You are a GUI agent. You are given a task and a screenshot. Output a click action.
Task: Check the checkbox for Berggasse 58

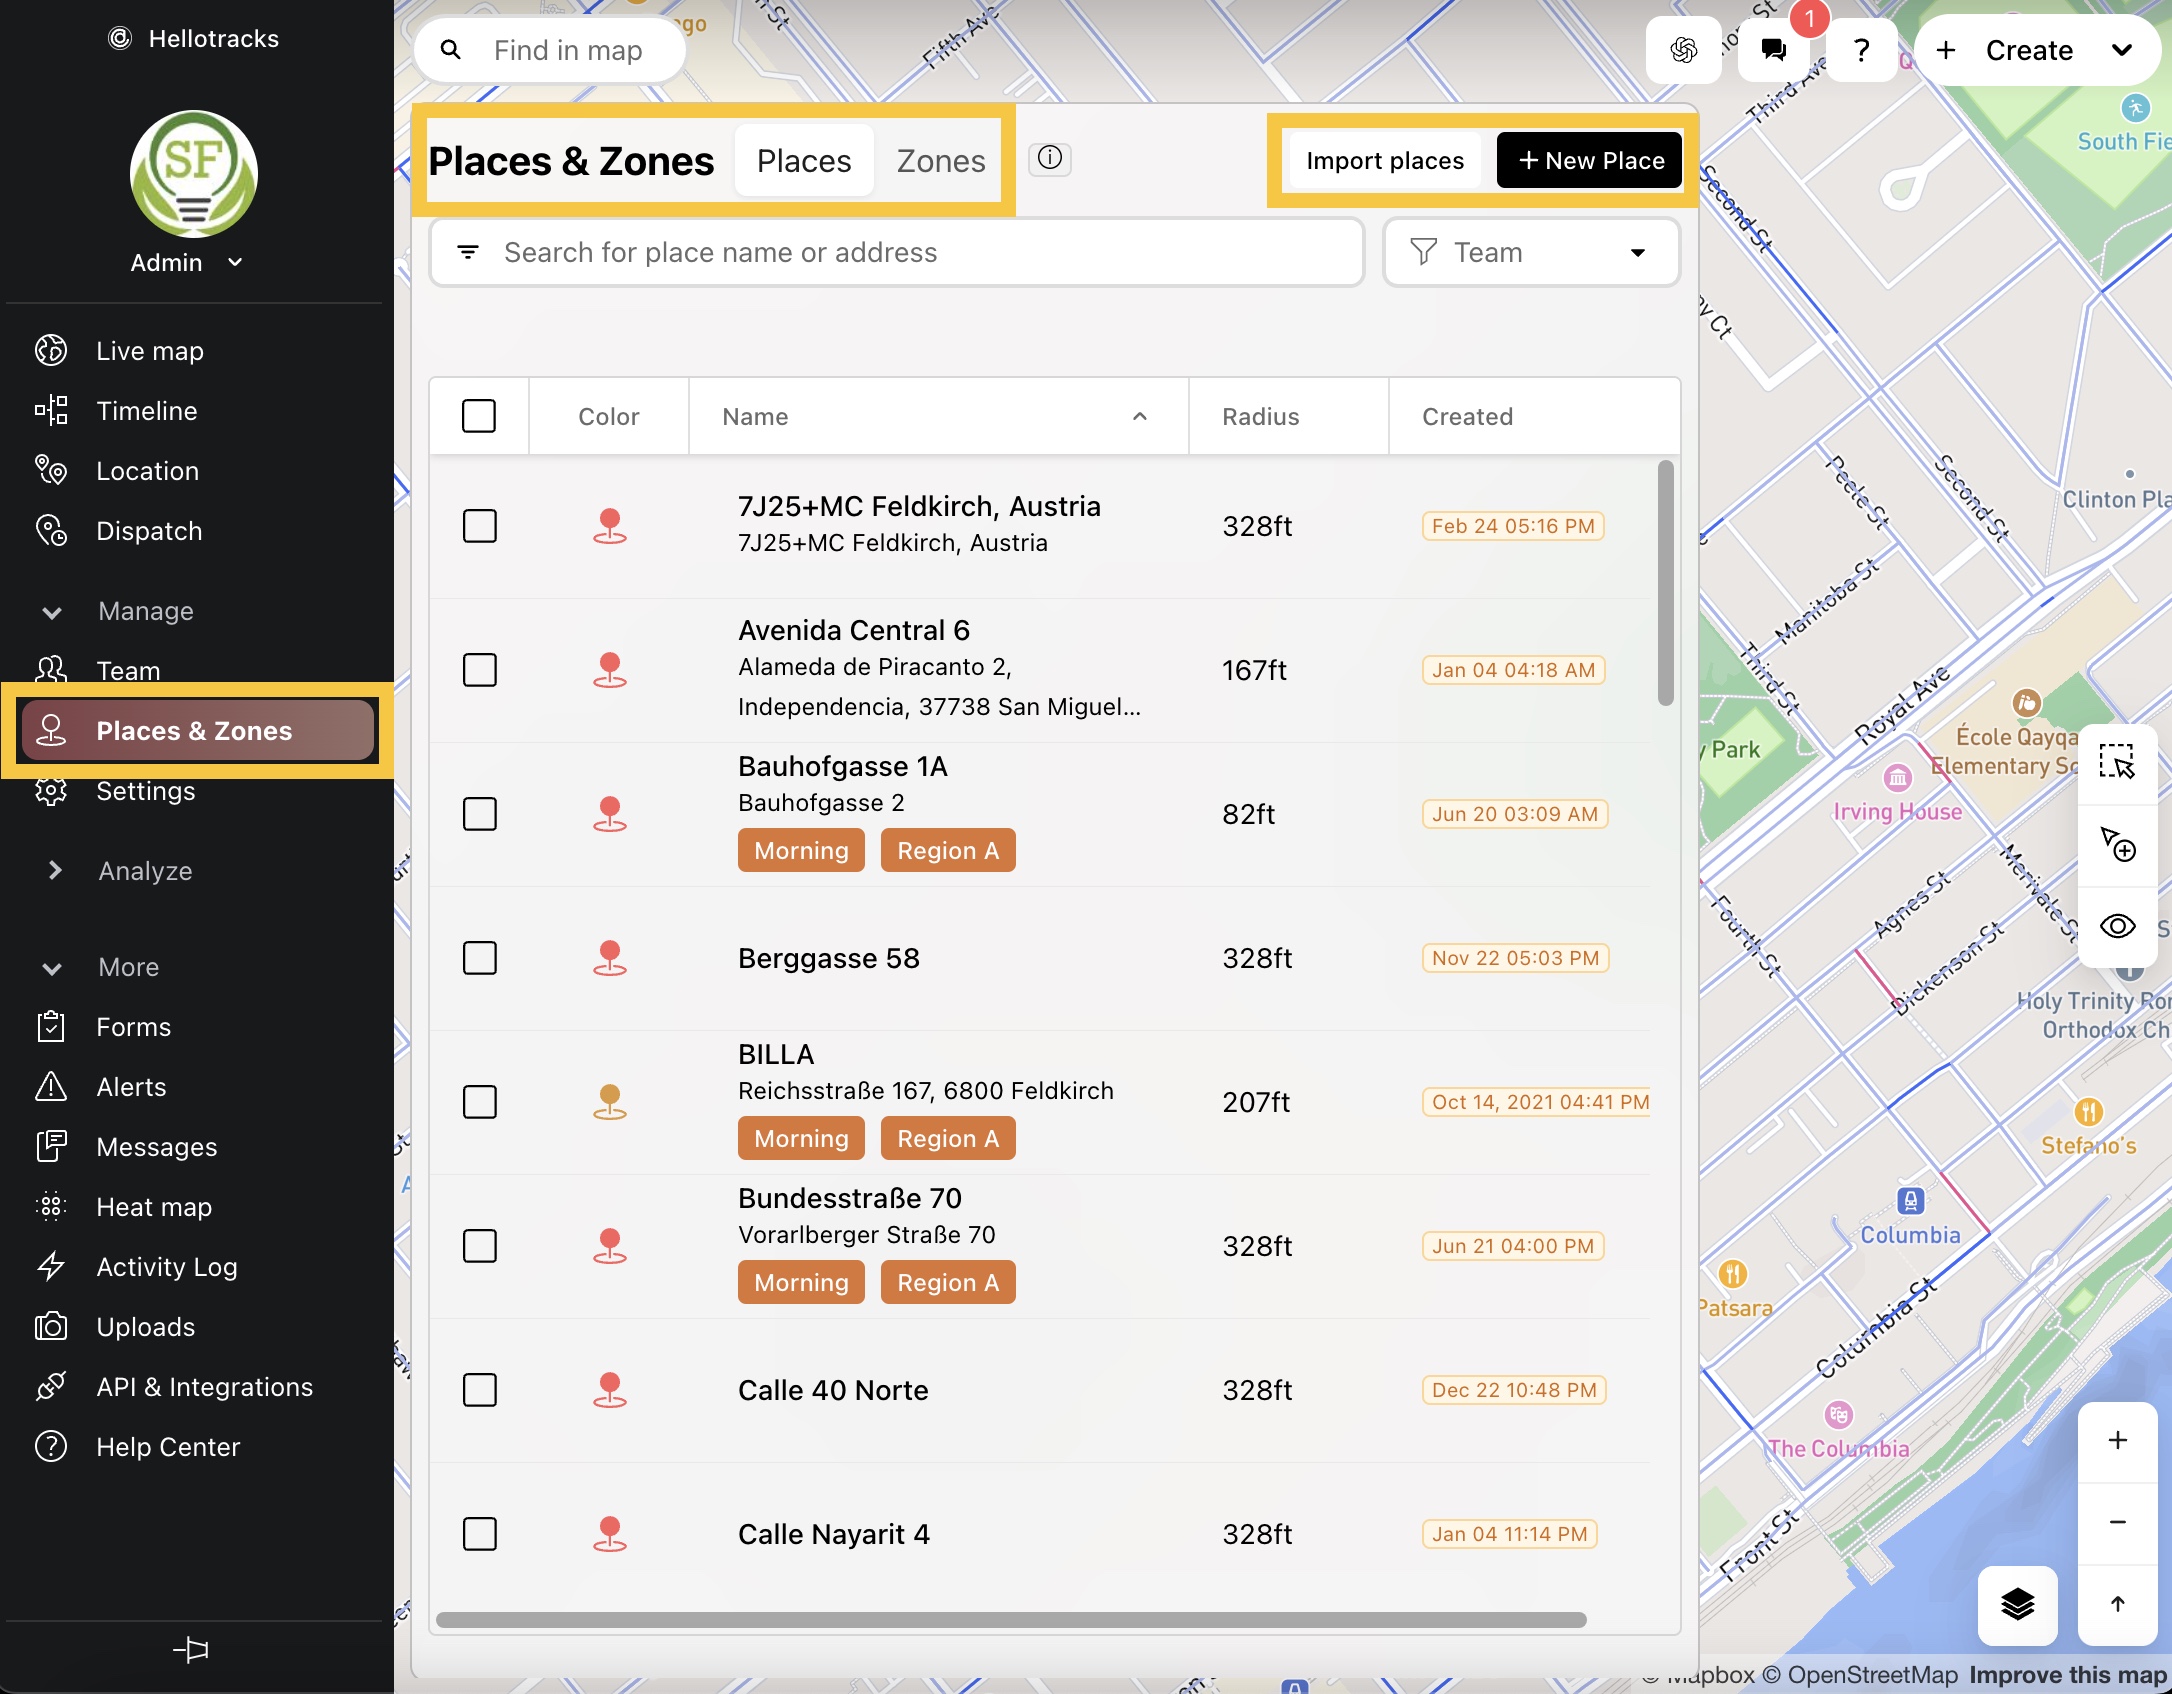(x=479, y=958)
